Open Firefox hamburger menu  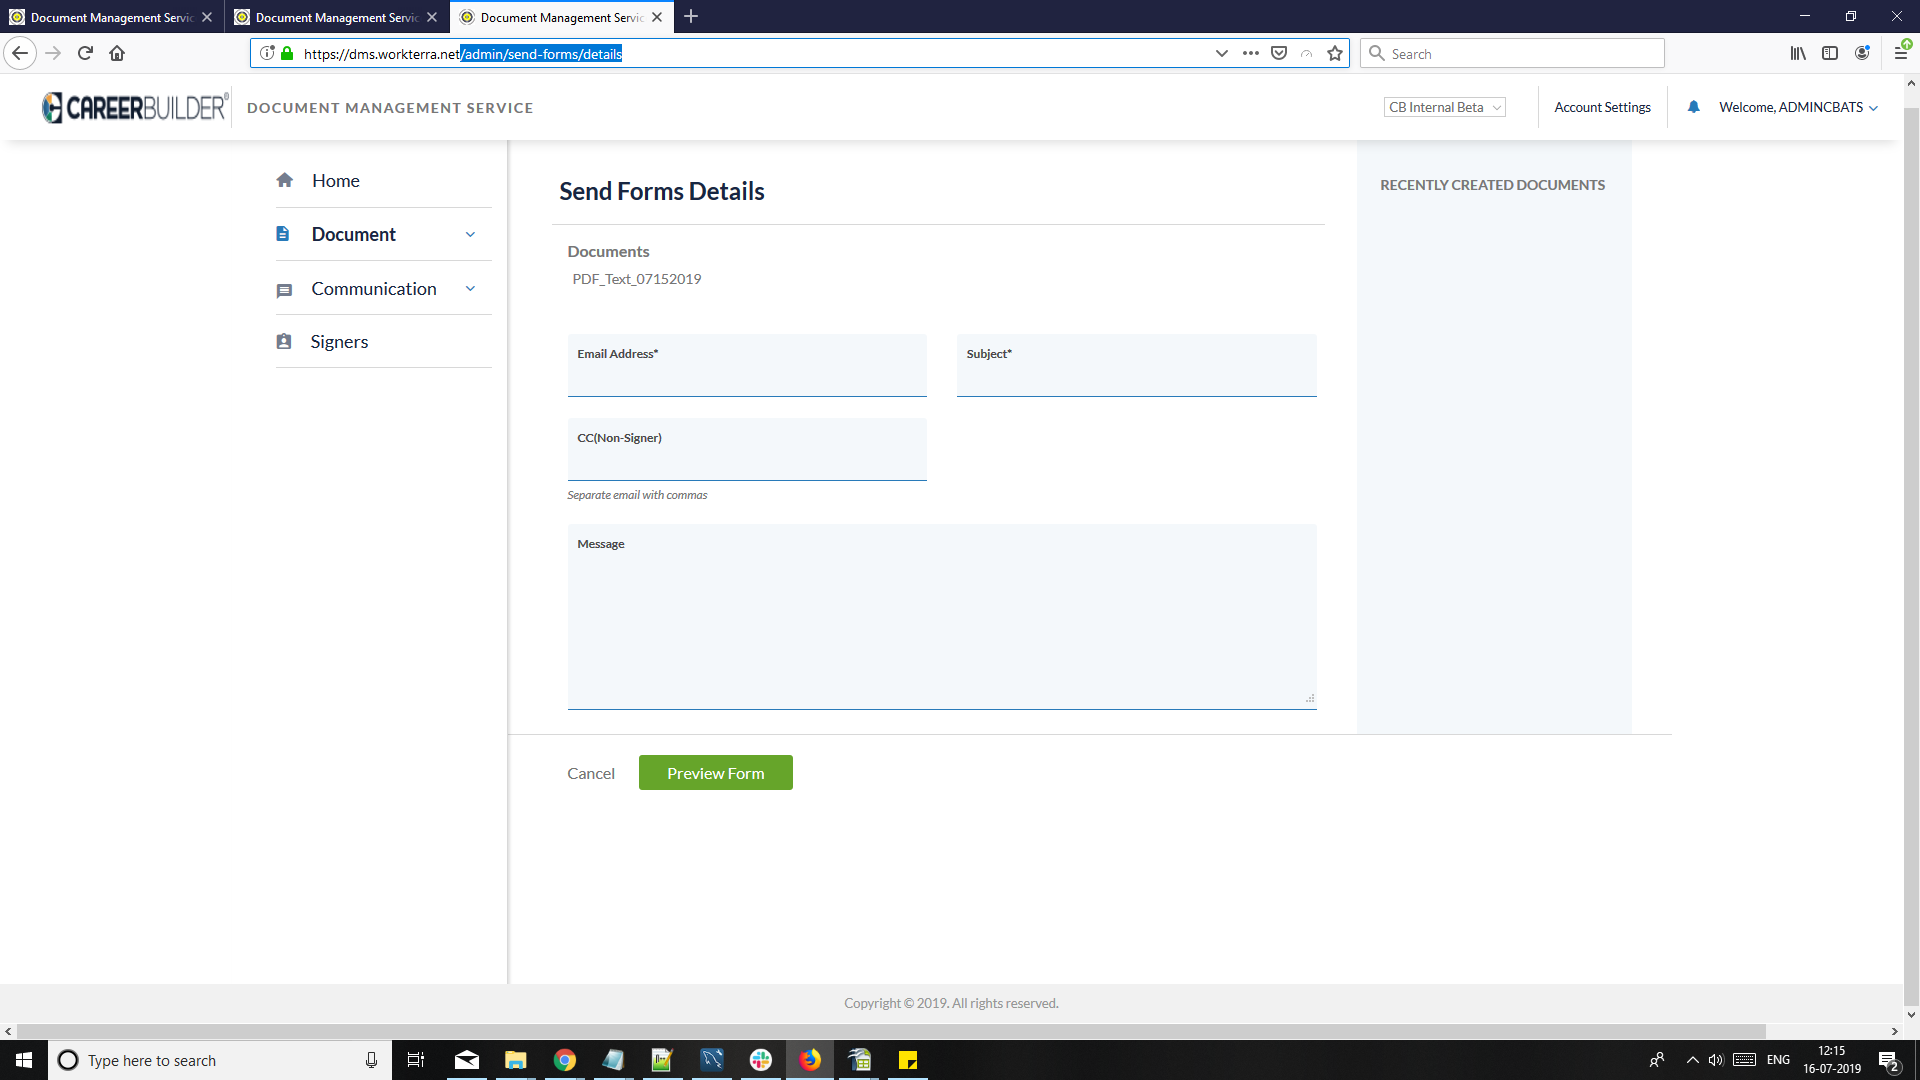click(1901, 53)
